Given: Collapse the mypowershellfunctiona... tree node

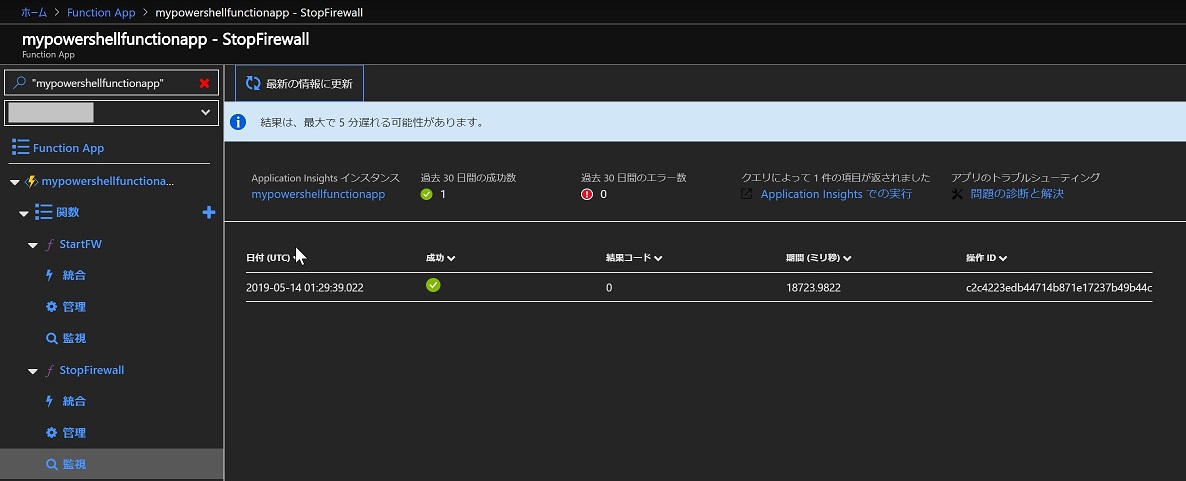Looking at the screenshot, I should [x=15, y=182].
